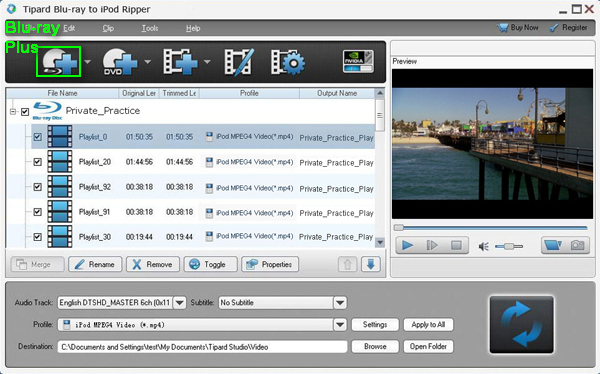Uncheck the Playlist_91 checkbox
Viewport: 600px width, 374px height.
(x=38, y=212)
